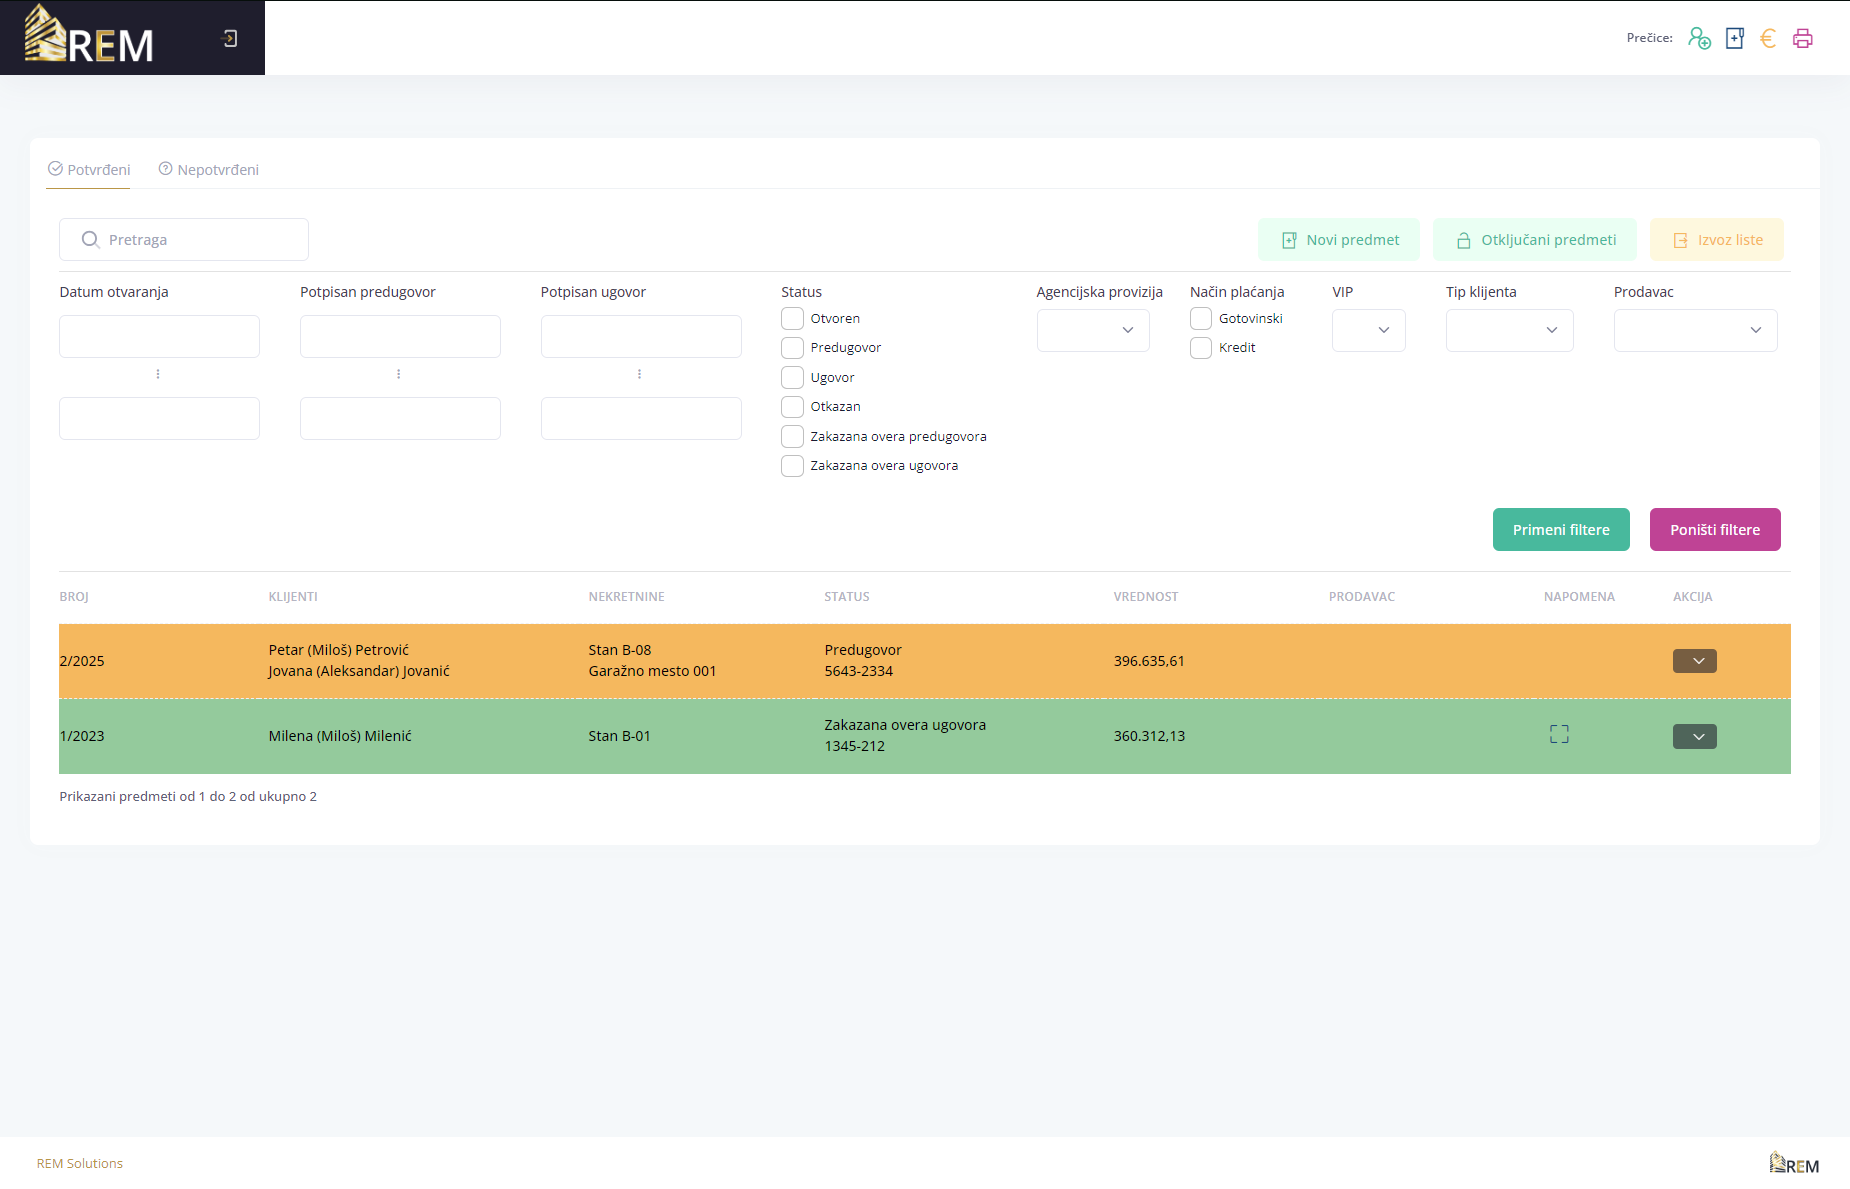This screenshot has width=1850, height=1189.
Task: Open the Agencijska provizija dropdown
Action: pos(1093,330)
